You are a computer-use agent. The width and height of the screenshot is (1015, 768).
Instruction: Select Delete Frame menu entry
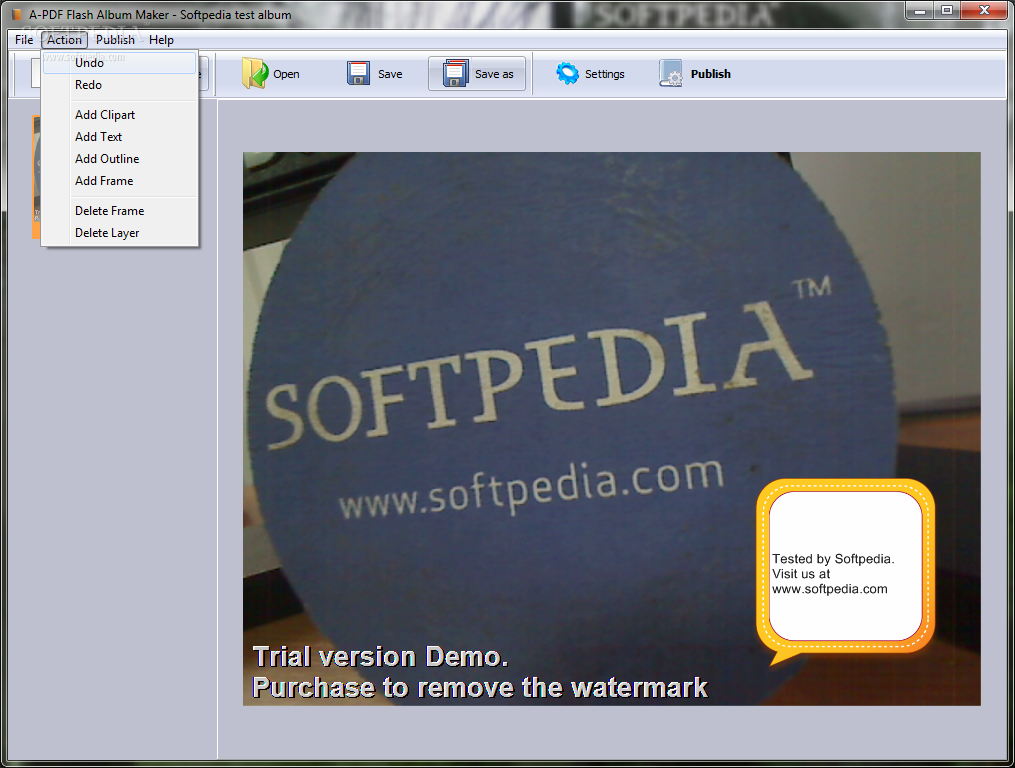120,210
